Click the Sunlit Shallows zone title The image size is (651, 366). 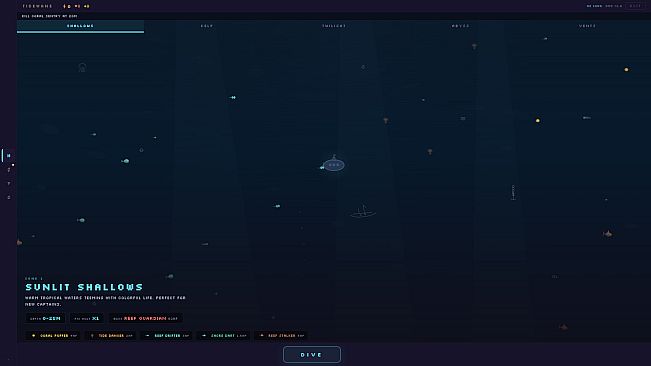point(84,287)
